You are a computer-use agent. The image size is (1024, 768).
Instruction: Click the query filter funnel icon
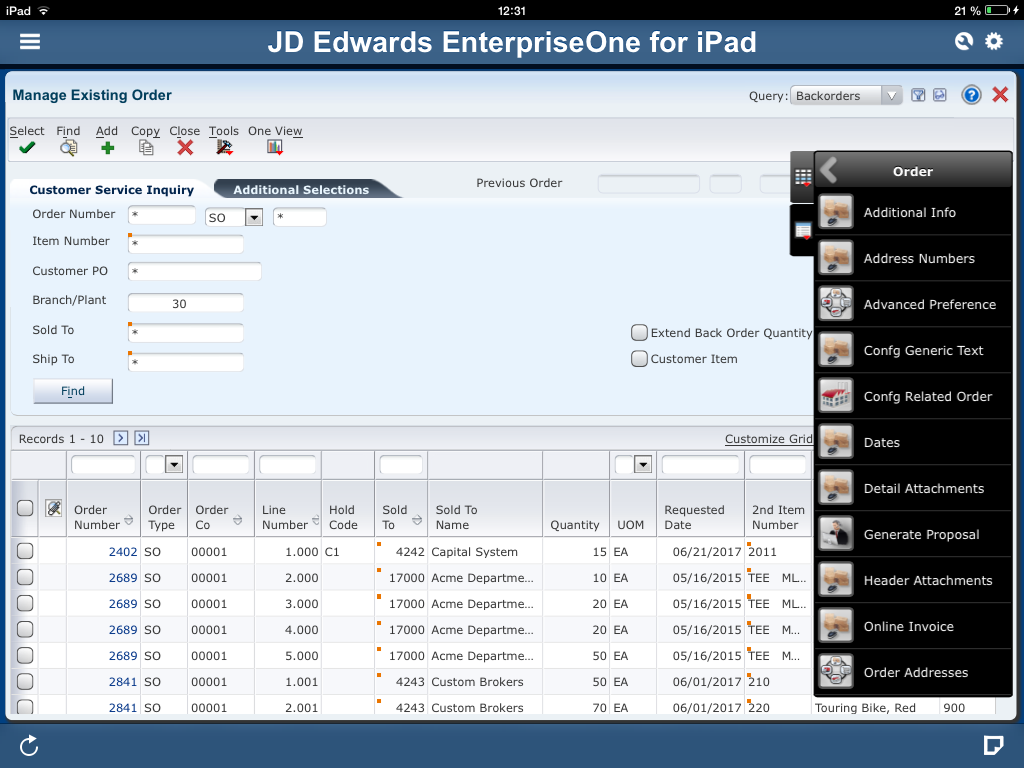[x=917, y=94]
